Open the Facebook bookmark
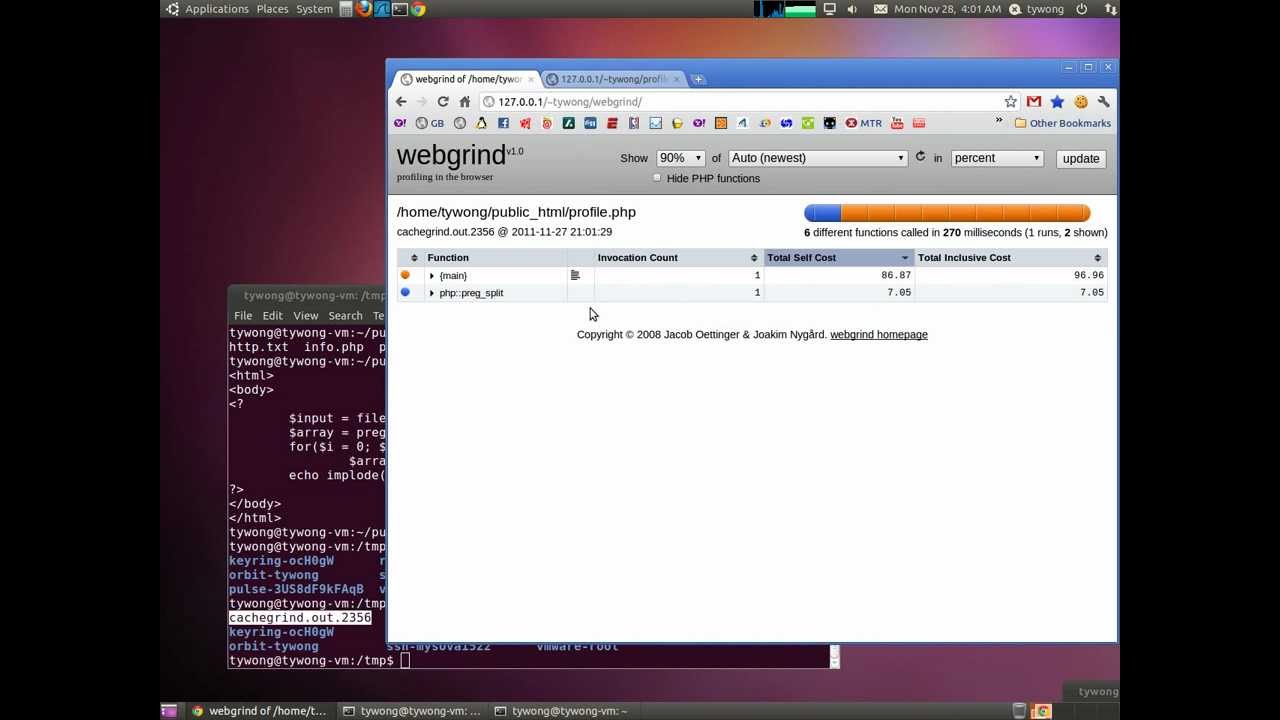 coord(503,123)
